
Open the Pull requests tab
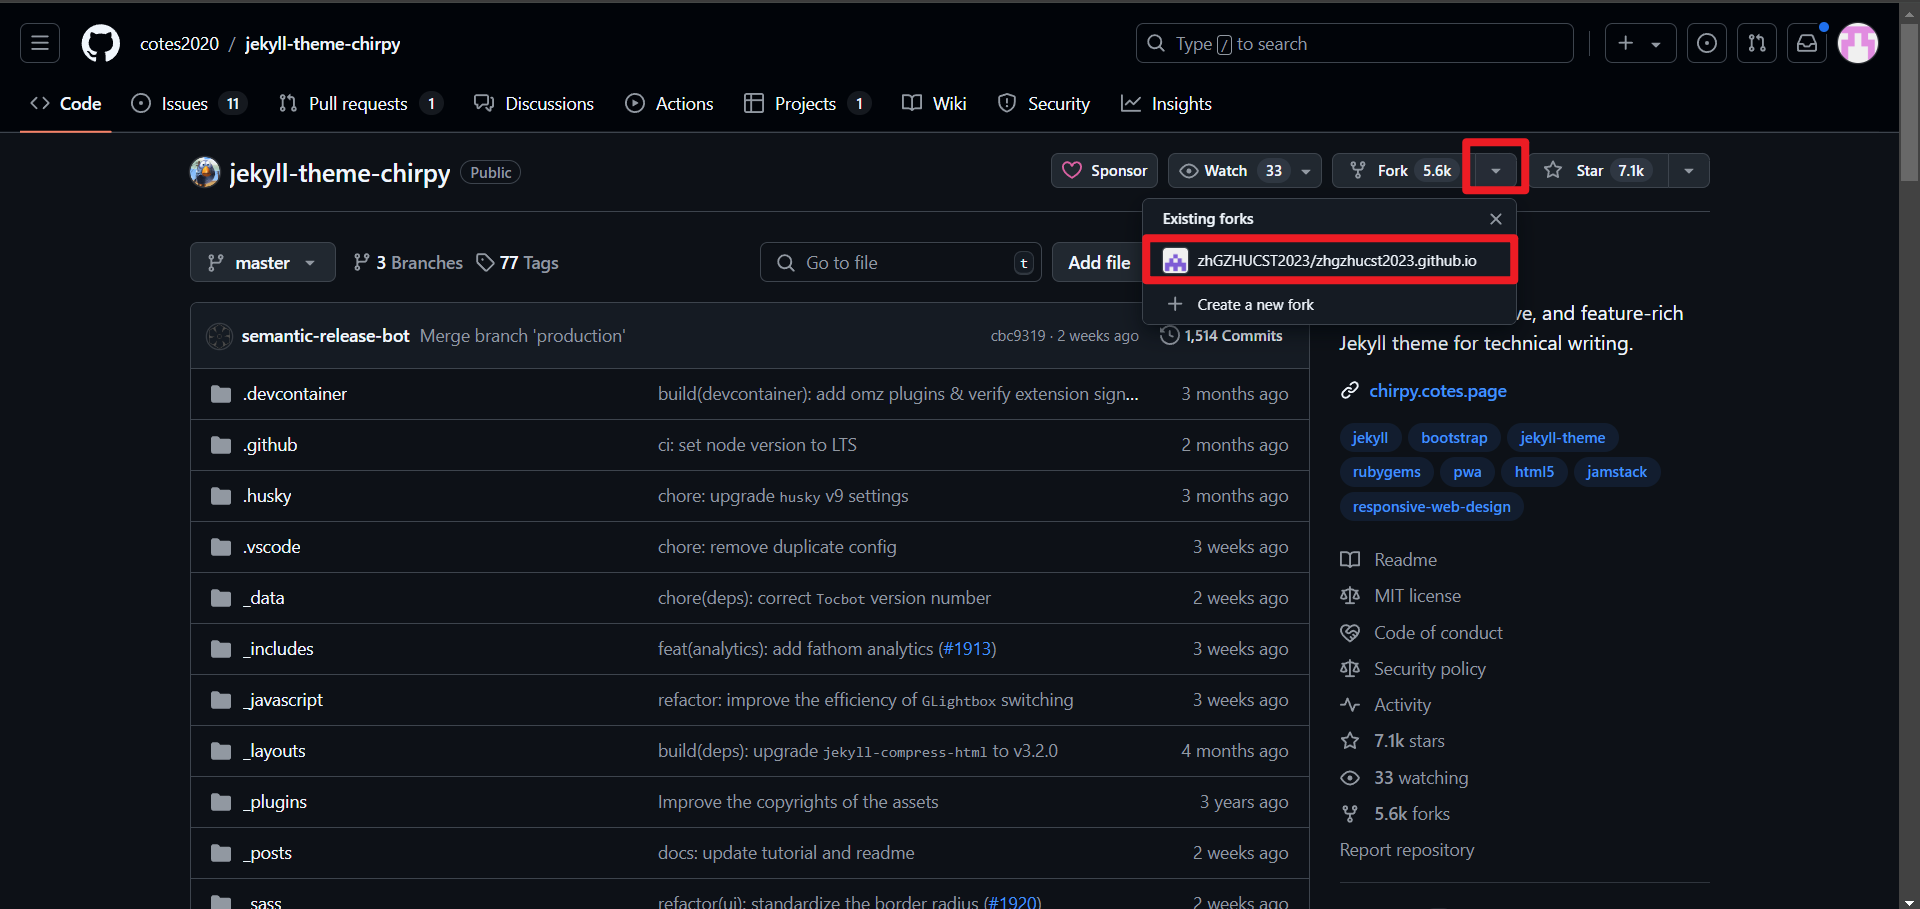click(361, 104)
